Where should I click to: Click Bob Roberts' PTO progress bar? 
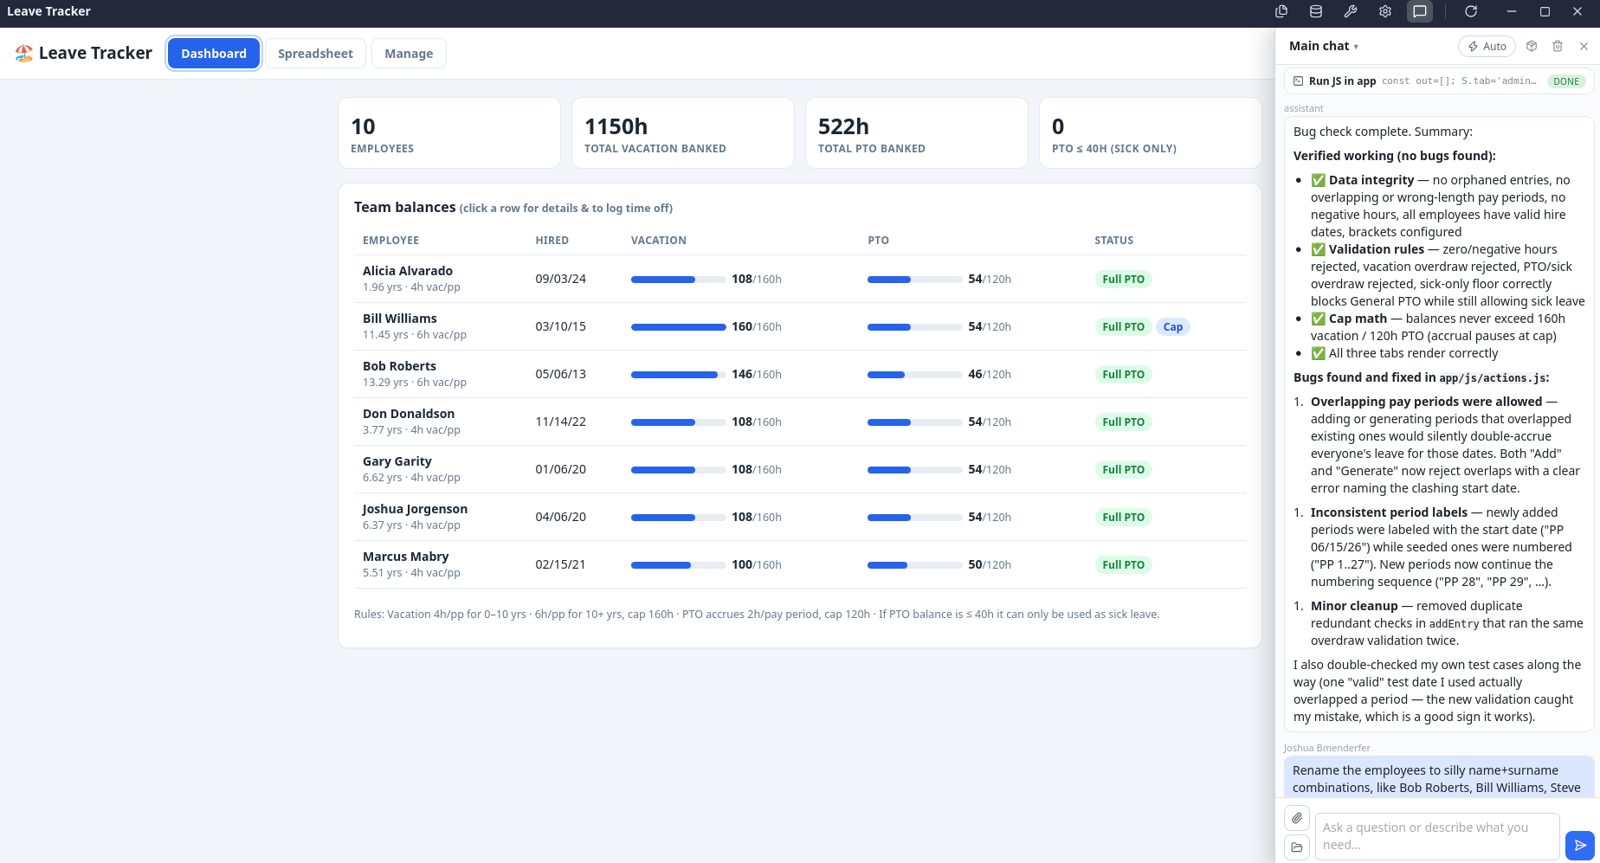915,375
